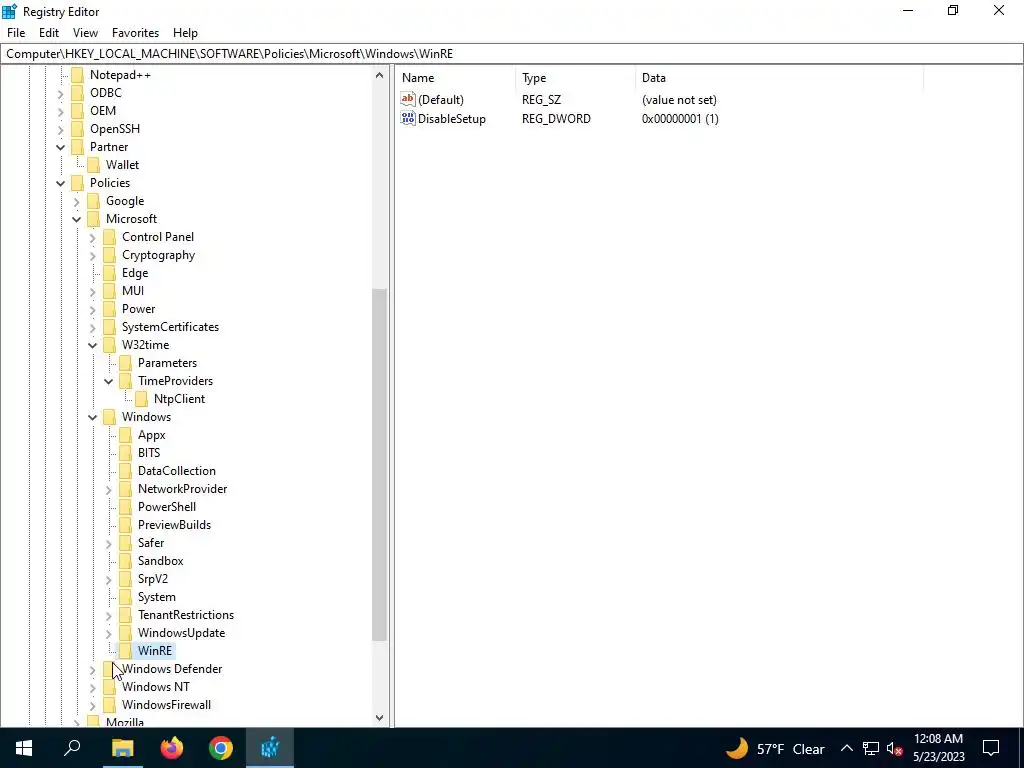The image size is (1024, 768).
Task: Select the SystemCertificates key
Action: tap(170, 327)
